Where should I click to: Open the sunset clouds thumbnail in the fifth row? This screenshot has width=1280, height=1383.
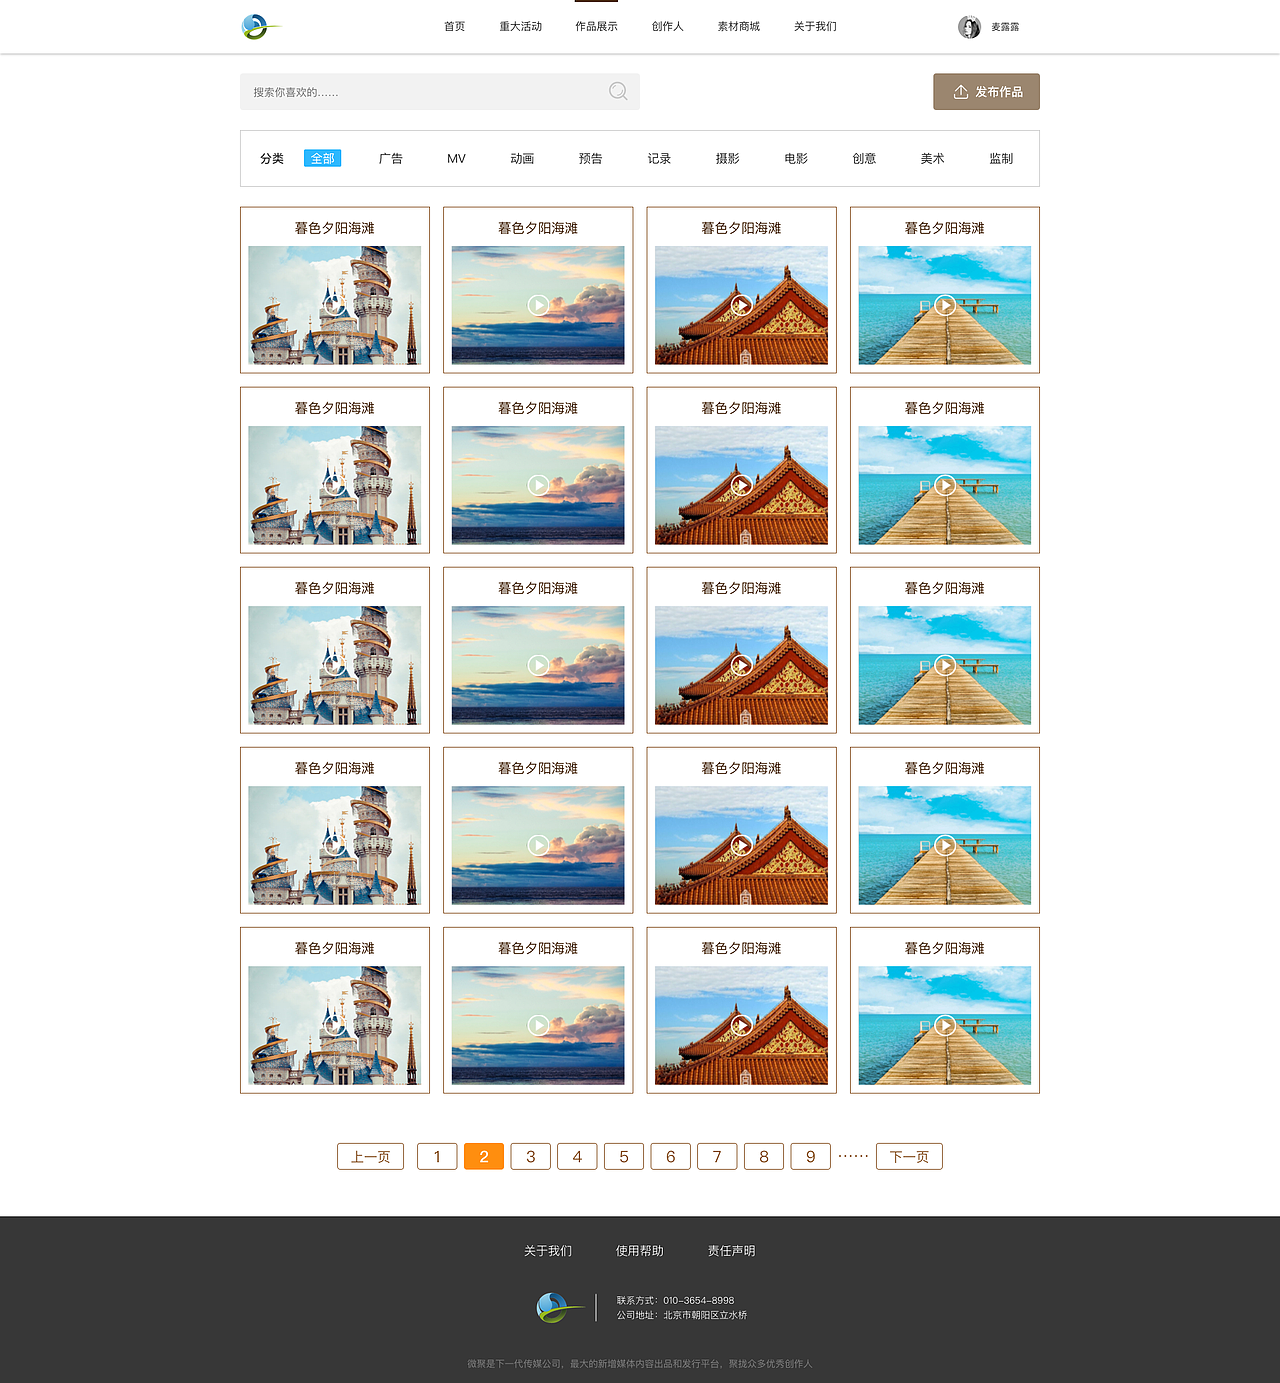point(538,1025)
